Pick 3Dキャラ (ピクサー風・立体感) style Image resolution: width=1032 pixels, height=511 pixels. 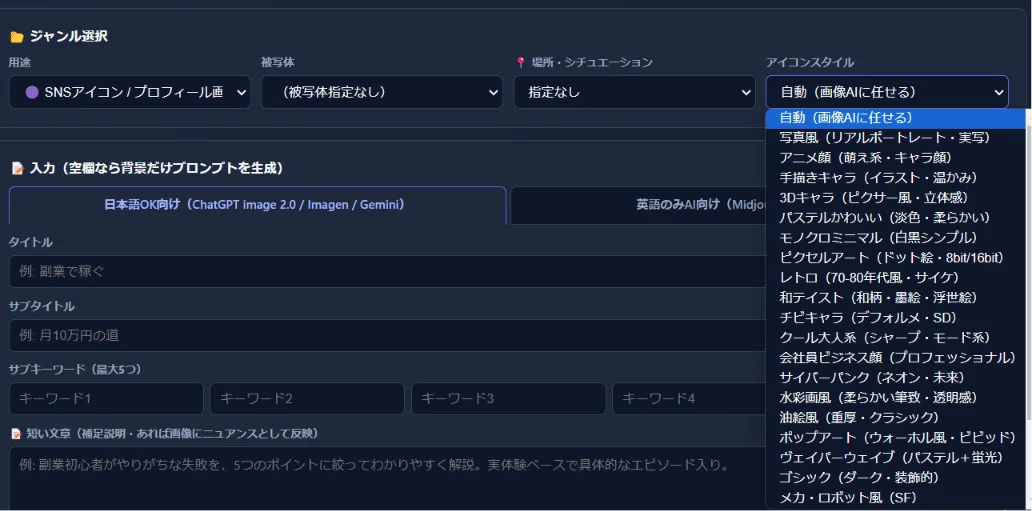pyautogui.click(x=895, y=198)
